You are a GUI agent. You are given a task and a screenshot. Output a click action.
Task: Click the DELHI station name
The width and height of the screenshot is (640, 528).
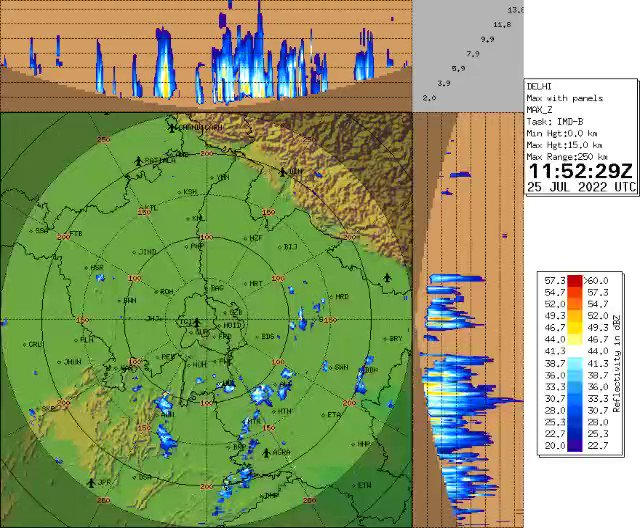pos(539,87)
